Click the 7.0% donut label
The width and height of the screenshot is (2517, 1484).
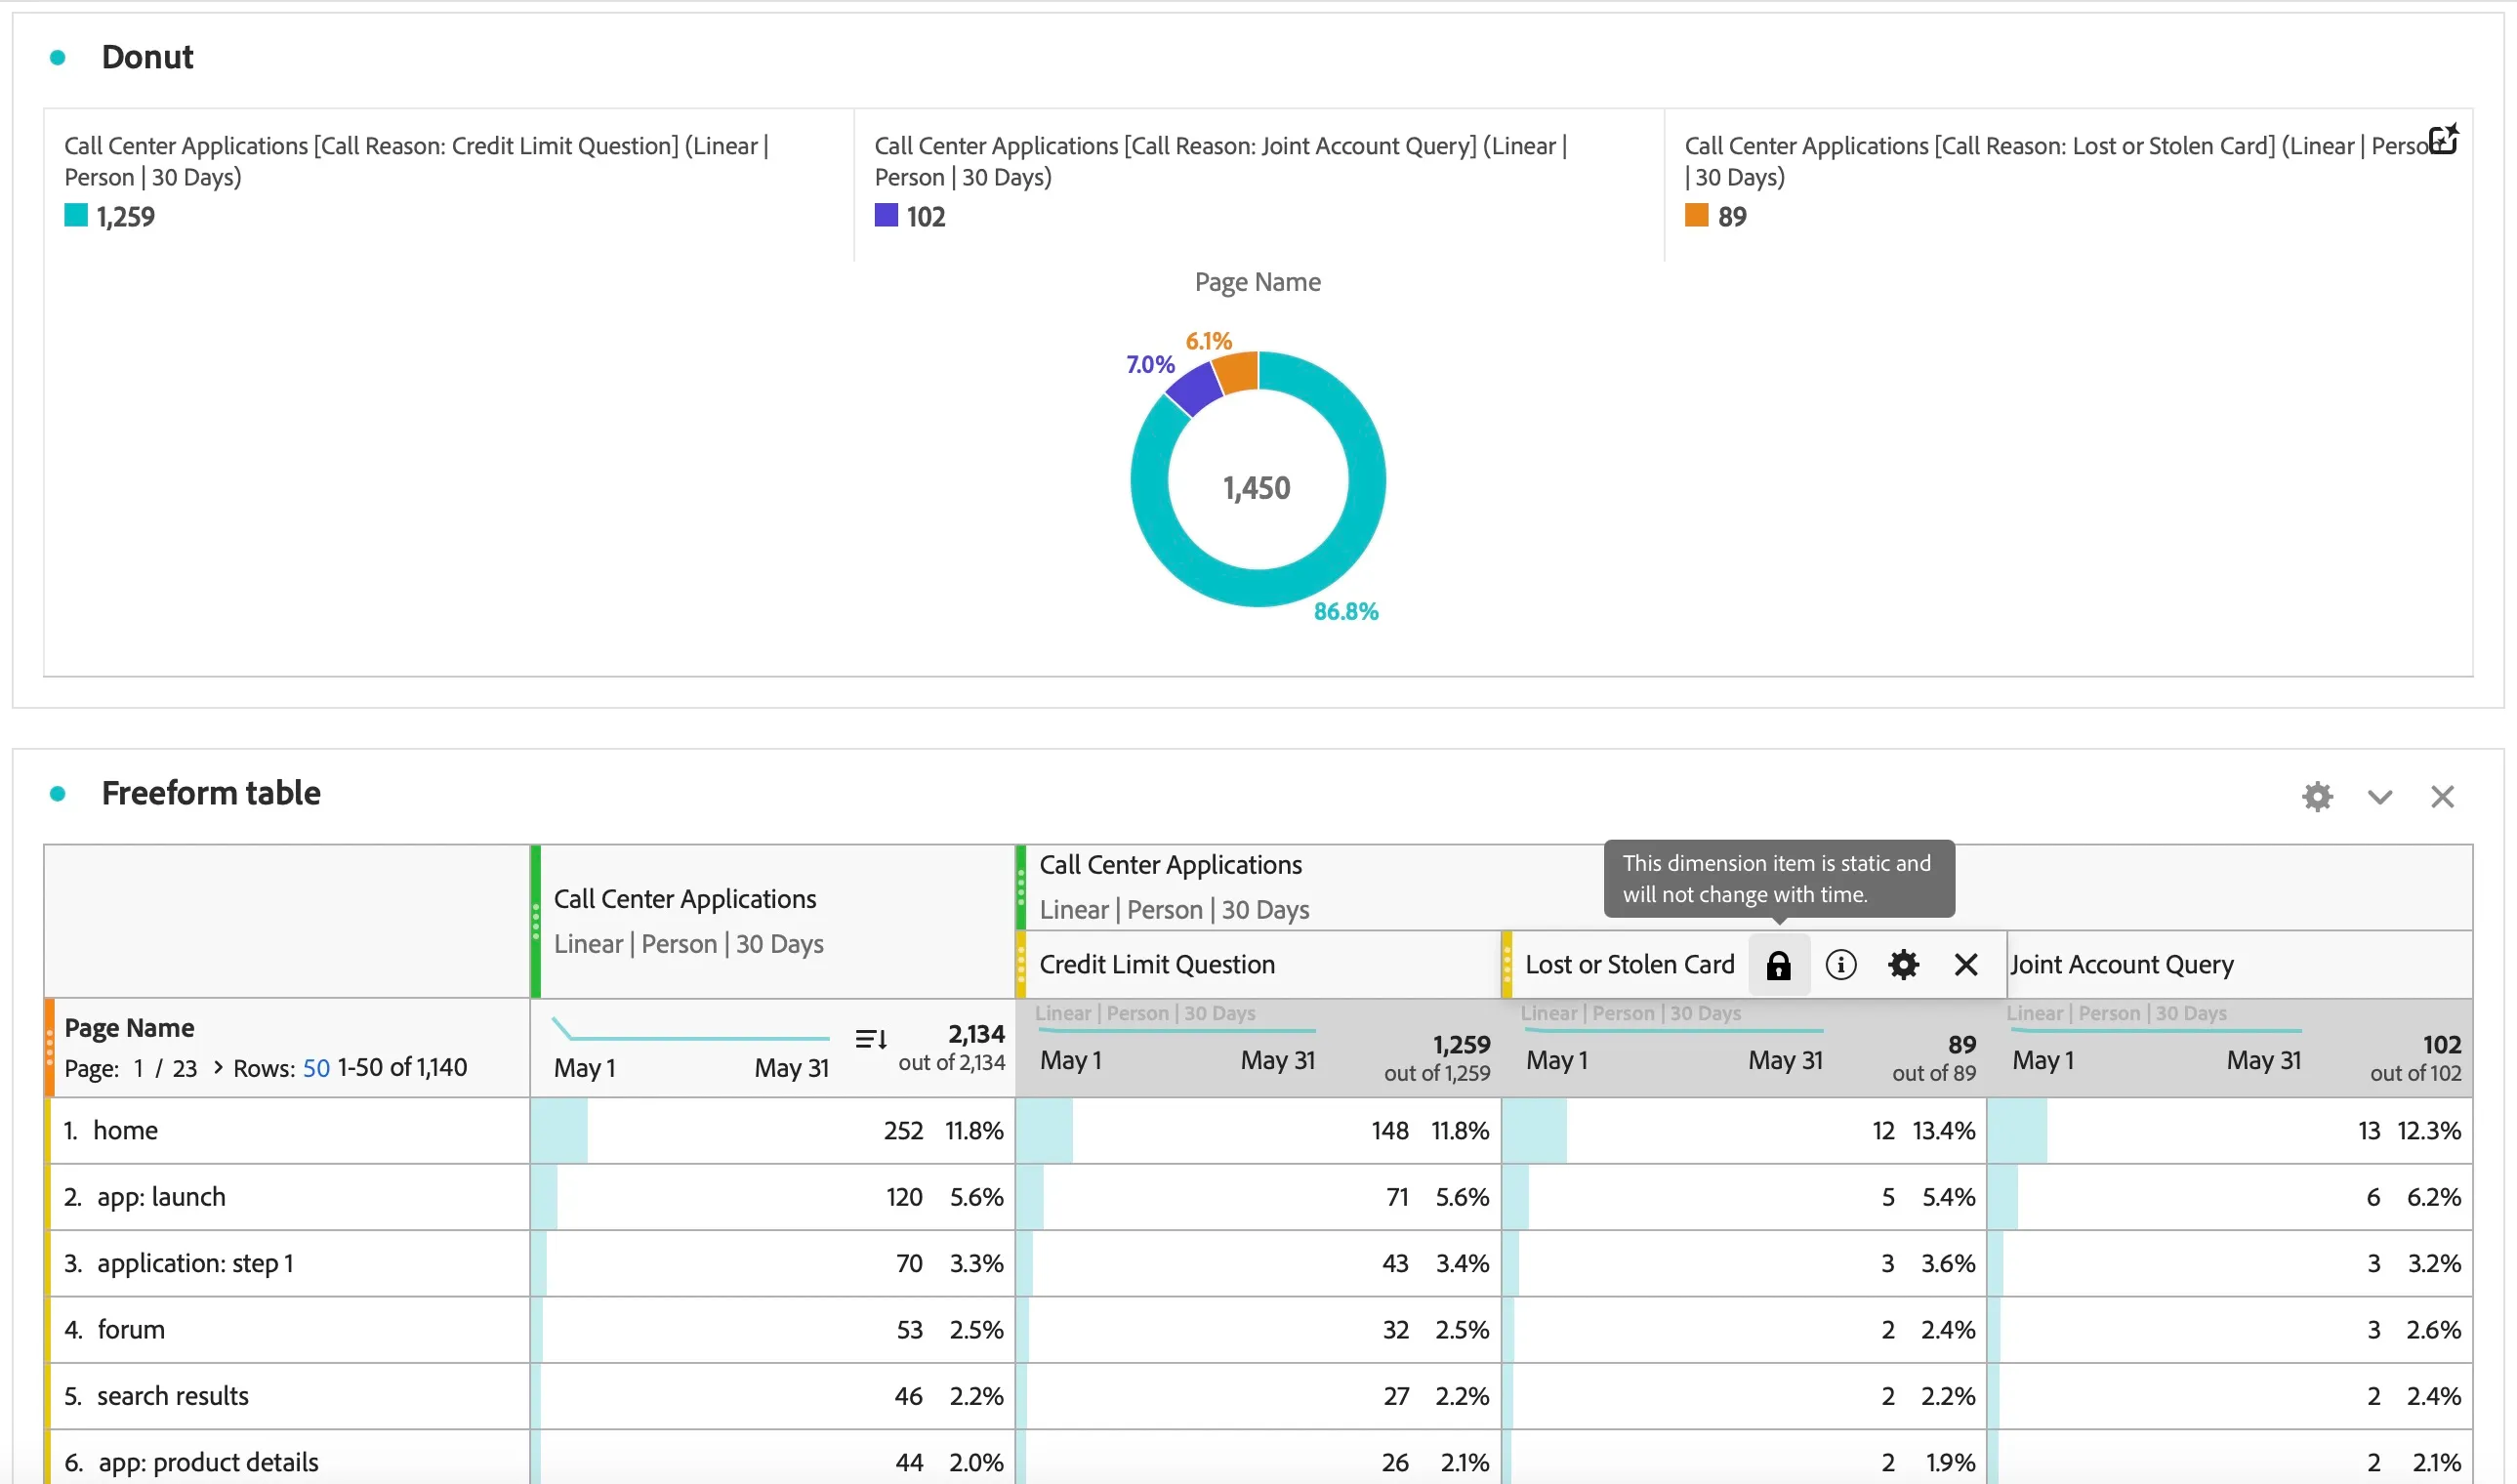pos(1150,364)
